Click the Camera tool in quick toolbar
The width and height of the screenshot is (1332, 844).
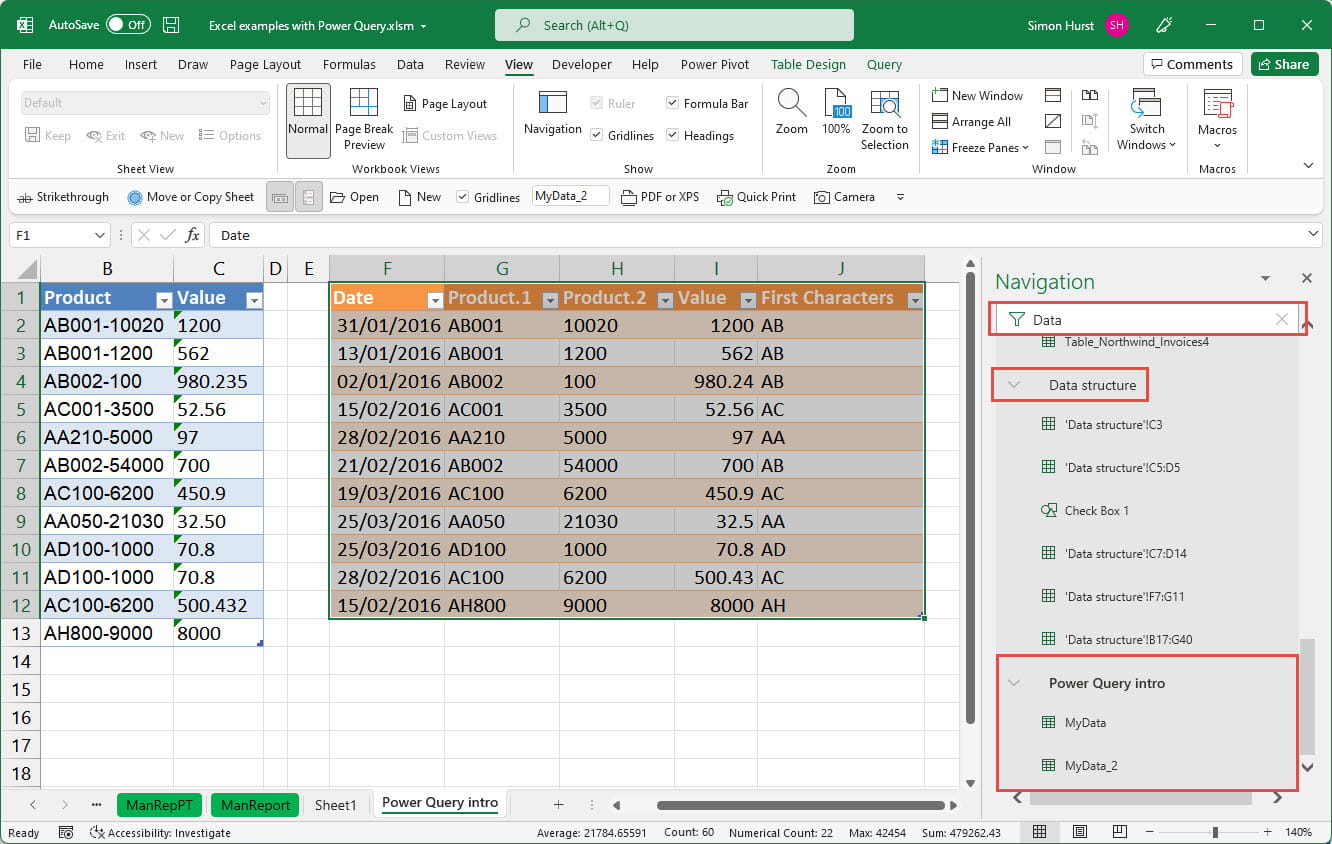844,197
